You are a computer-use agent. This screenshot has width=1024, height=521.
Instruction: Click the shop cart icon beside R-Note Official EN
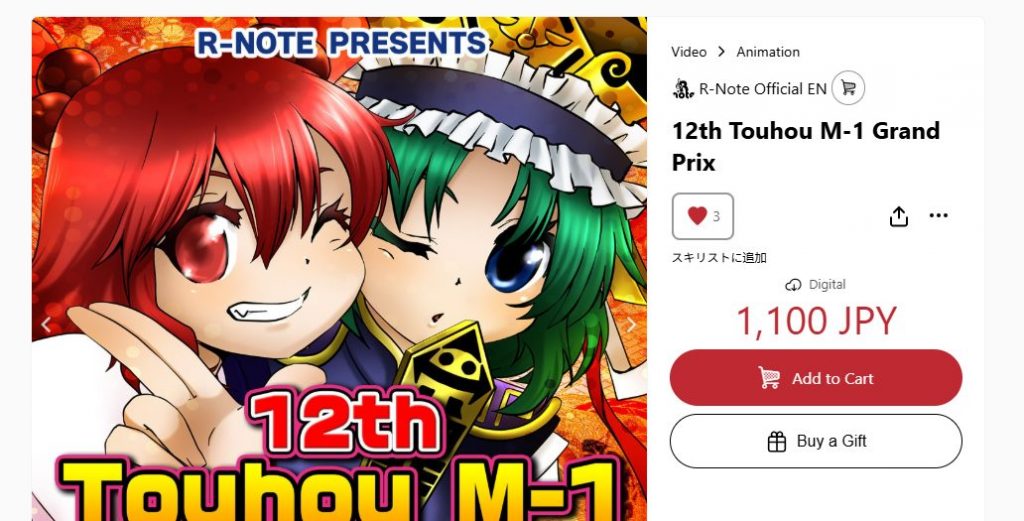848,87
